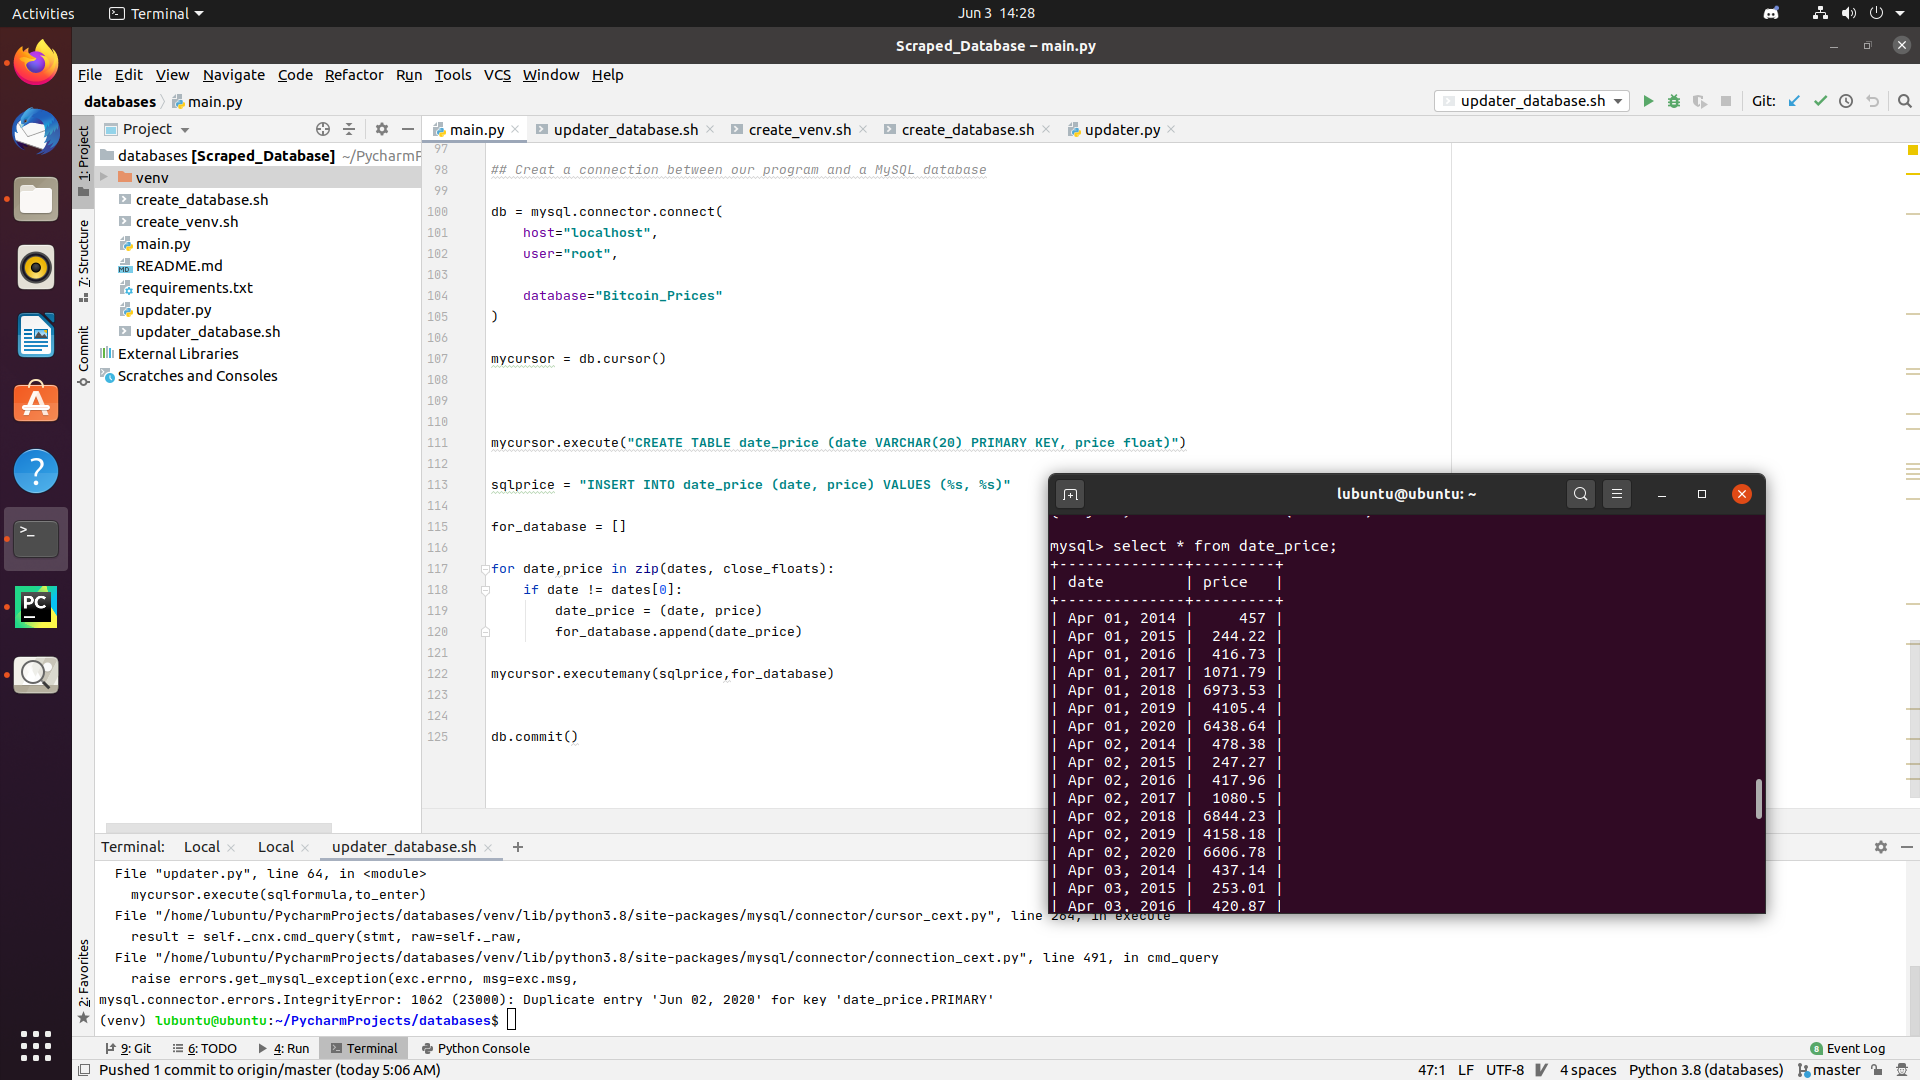The image size is (1920, 1080).
Task: Toggle the Structure side panel tab
Action: 84,260
